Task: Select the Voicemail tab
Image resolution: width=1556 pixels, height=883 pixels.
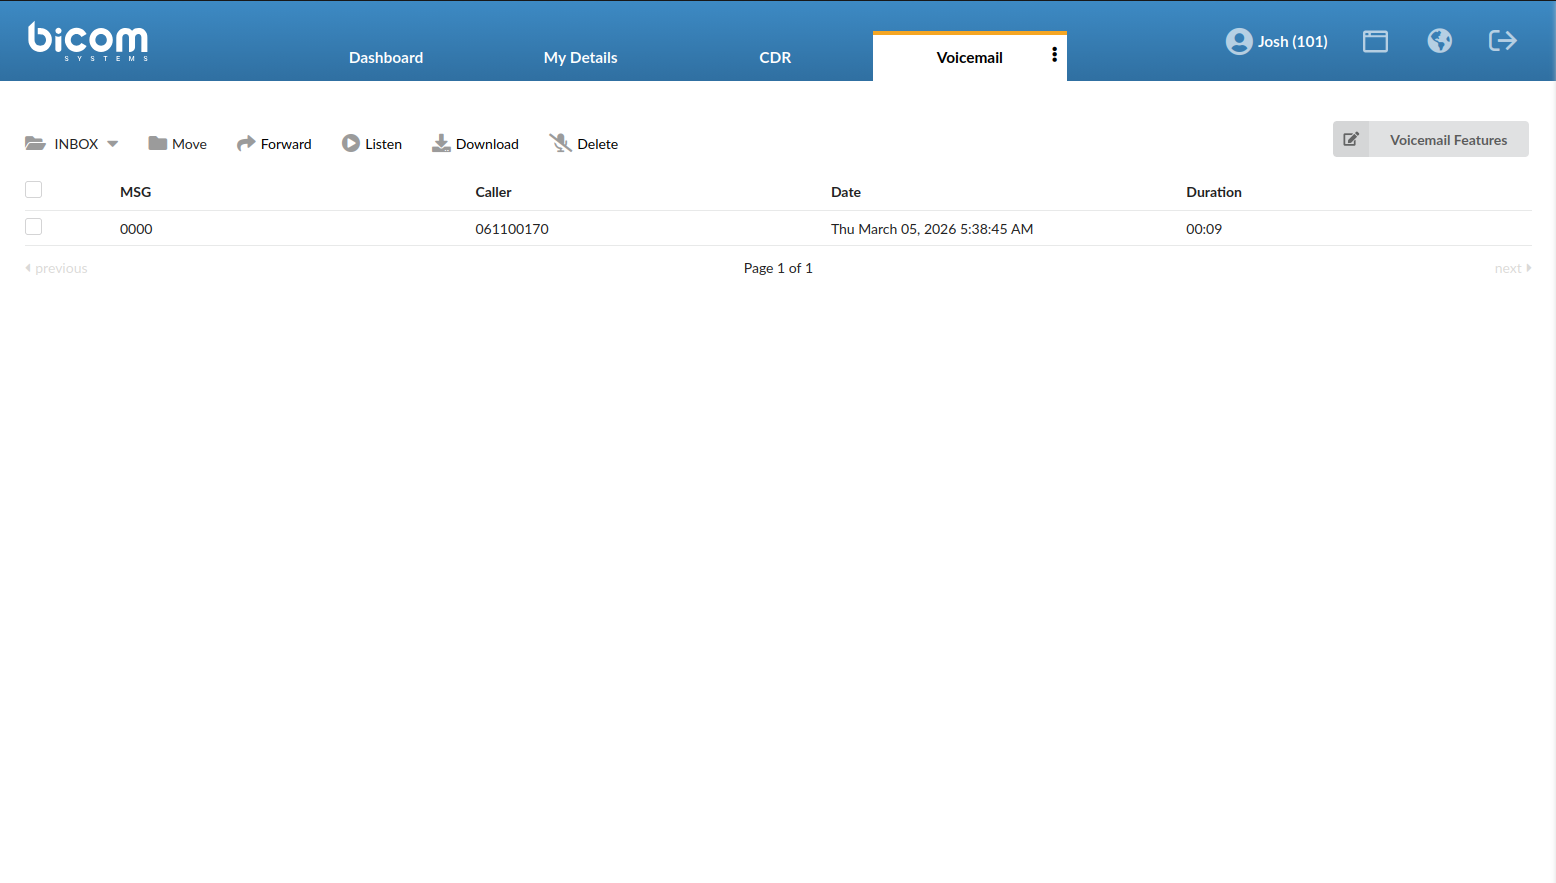Action: pos(969,57)
